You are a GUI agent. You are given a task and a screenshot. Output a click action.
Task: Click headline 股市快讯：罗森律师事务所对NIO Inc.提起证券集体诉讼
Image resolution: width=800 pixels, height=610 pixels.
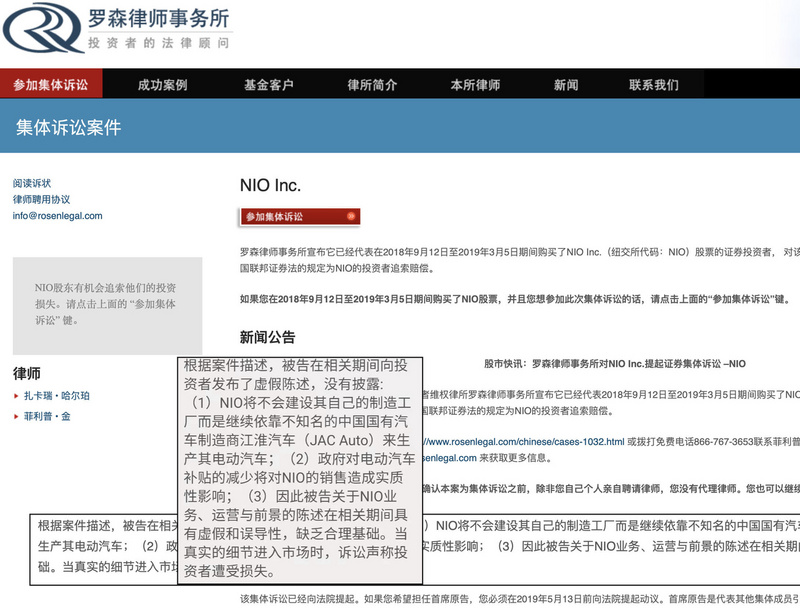click(614, 364)
